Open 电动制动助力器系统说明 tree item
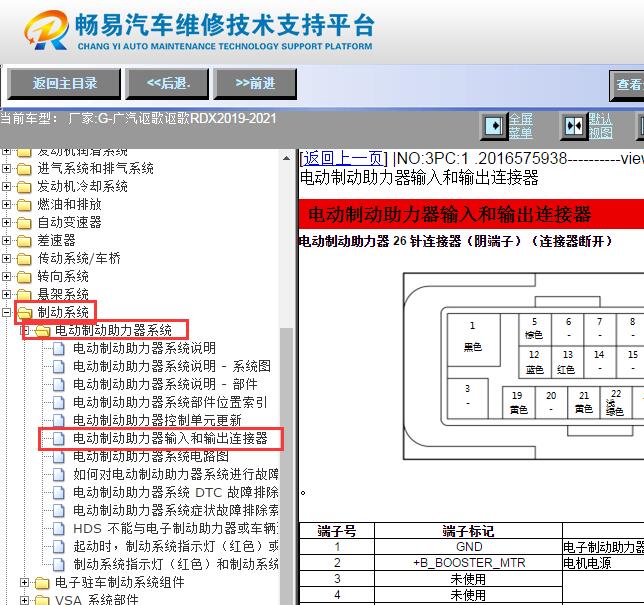644x605 pixels. tap(145, 348)
